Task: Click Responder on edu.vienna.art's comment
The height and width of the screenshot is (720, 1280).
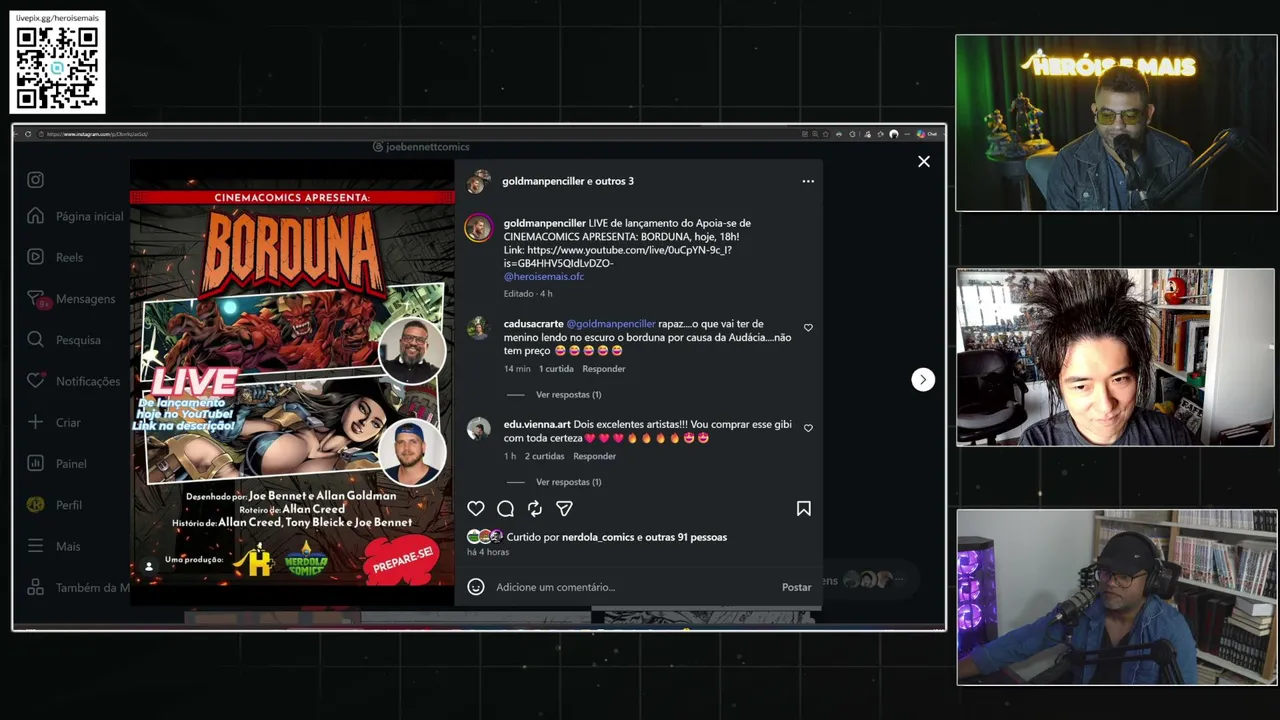Action: (x=594, y=456)
